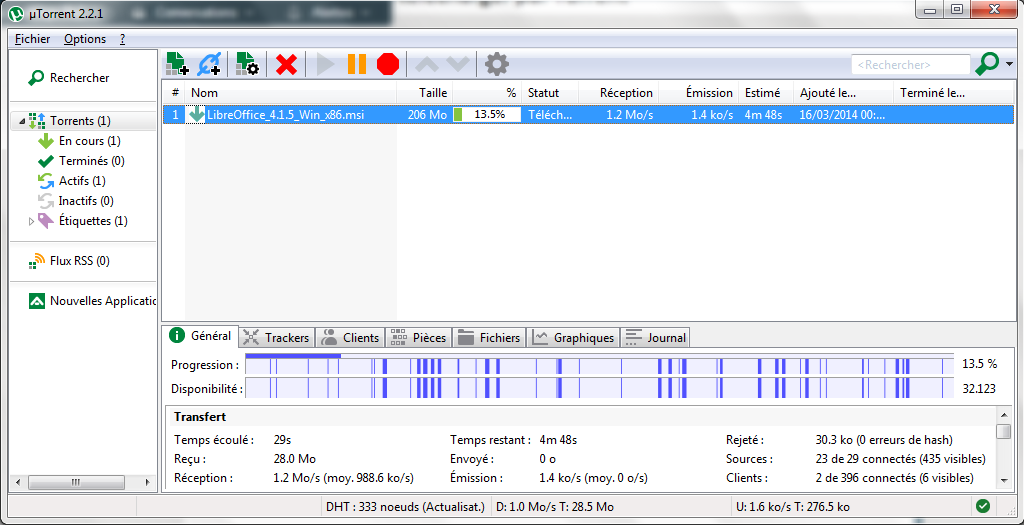The height and width of the screenshot is (525, 1024).
Task: Select Torrents (1) category
Action: pyautogui.click(x=80, y=121)
